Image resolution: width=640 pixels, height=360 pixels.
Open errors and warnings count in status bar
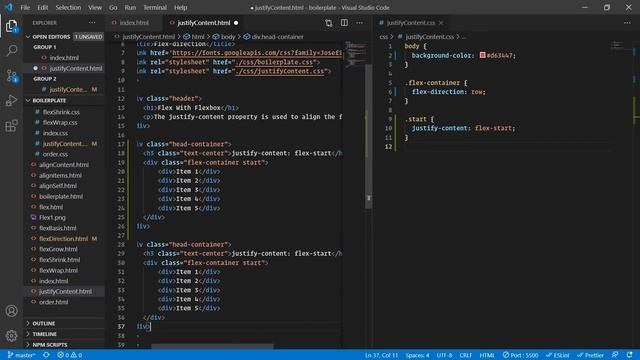(70, 355)
